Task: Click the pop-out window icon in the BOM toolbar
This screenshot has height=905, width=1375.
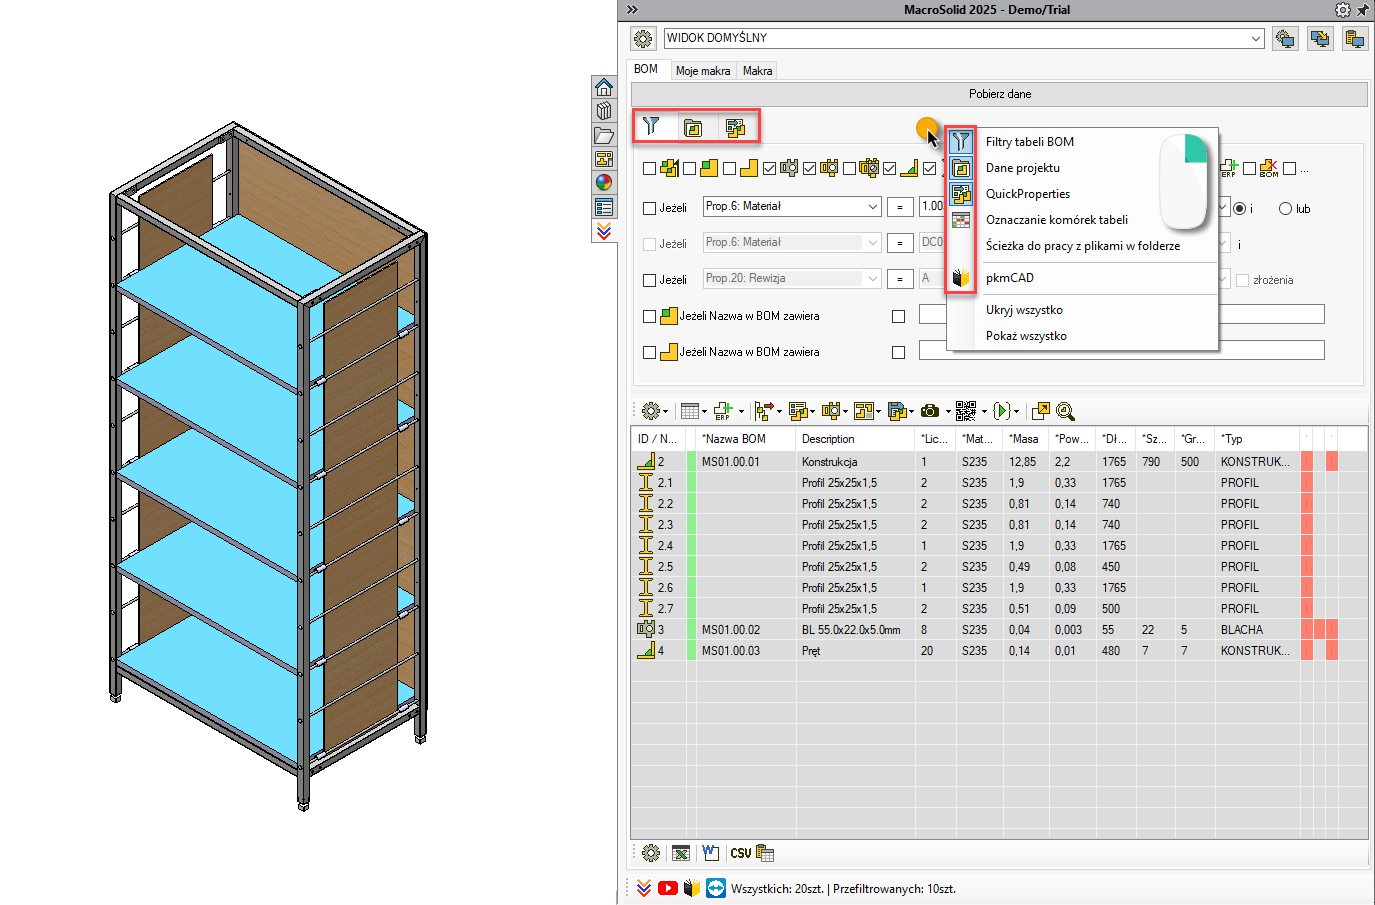Action: click(x=1041, y=411)
